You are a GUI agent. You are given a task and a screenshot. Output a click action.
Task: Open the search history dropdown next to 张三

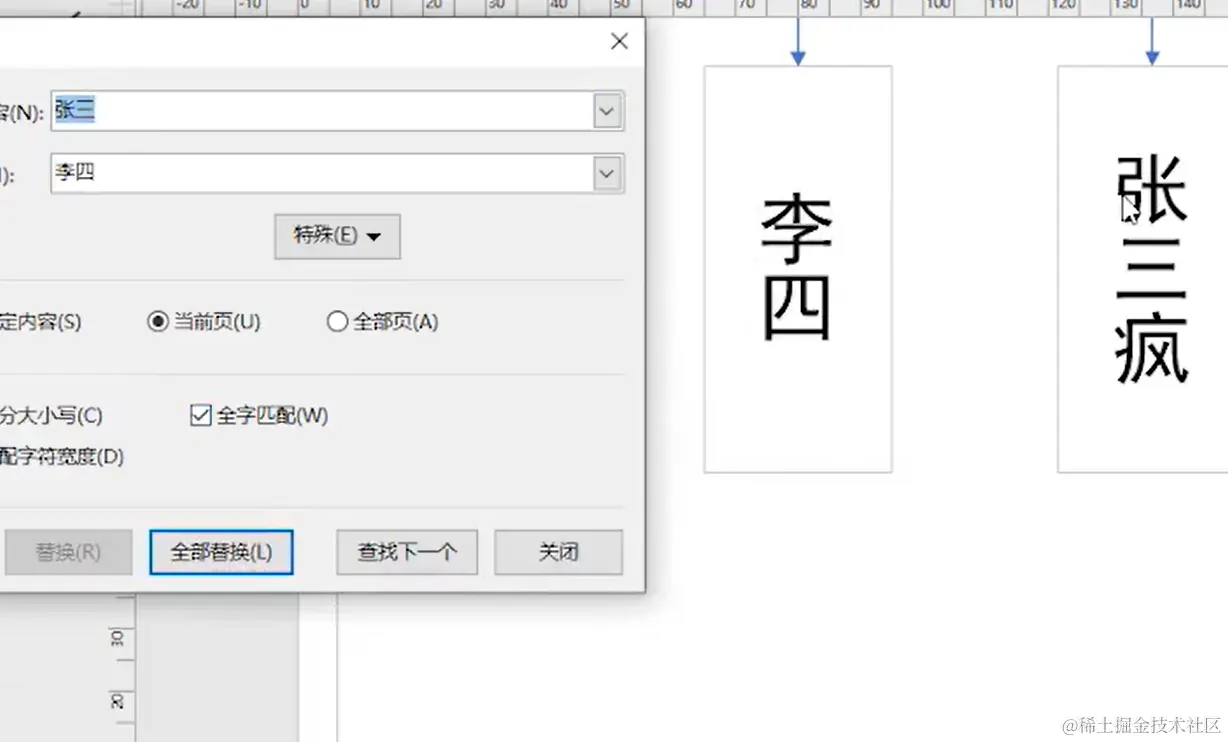pyautogui.click(x=606, y=111)
